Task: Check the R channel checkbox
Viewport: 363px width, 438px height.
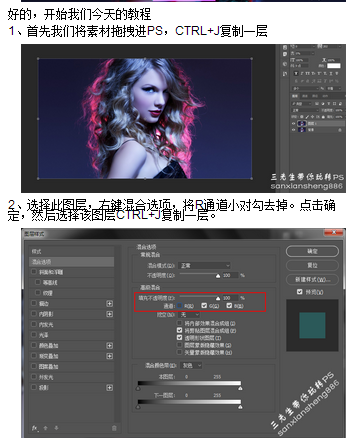Action: point(180,306)
